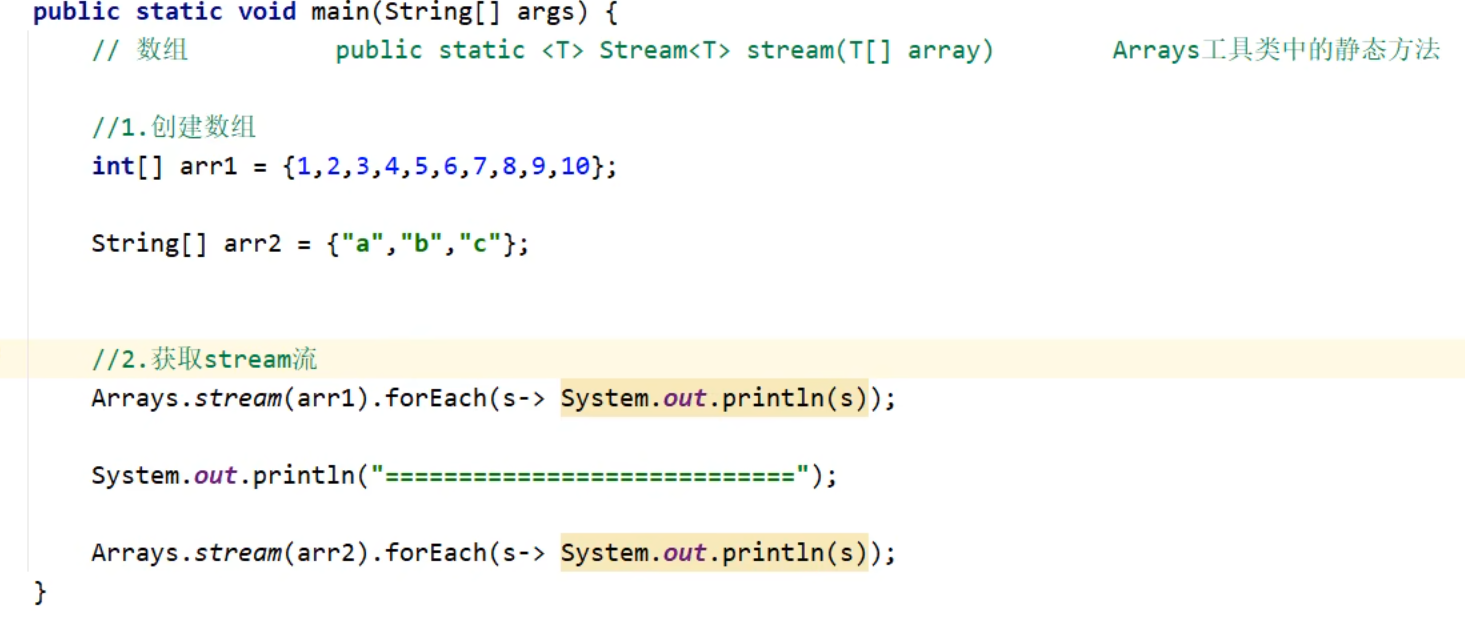This screenshot has height=619, width=1465.
Task: Place cursor in the //2.获取stream流 comment
Action: (204, 359)
